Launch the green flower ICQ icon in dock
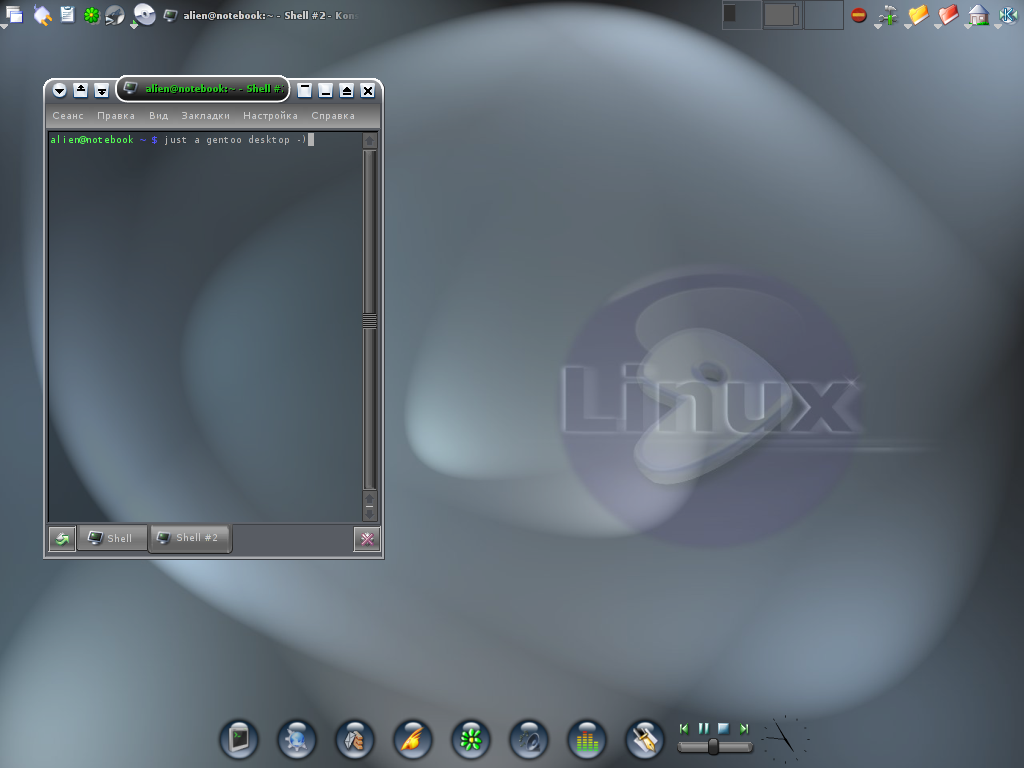This screenshot has height=768, width=1024. click(471, 740)
